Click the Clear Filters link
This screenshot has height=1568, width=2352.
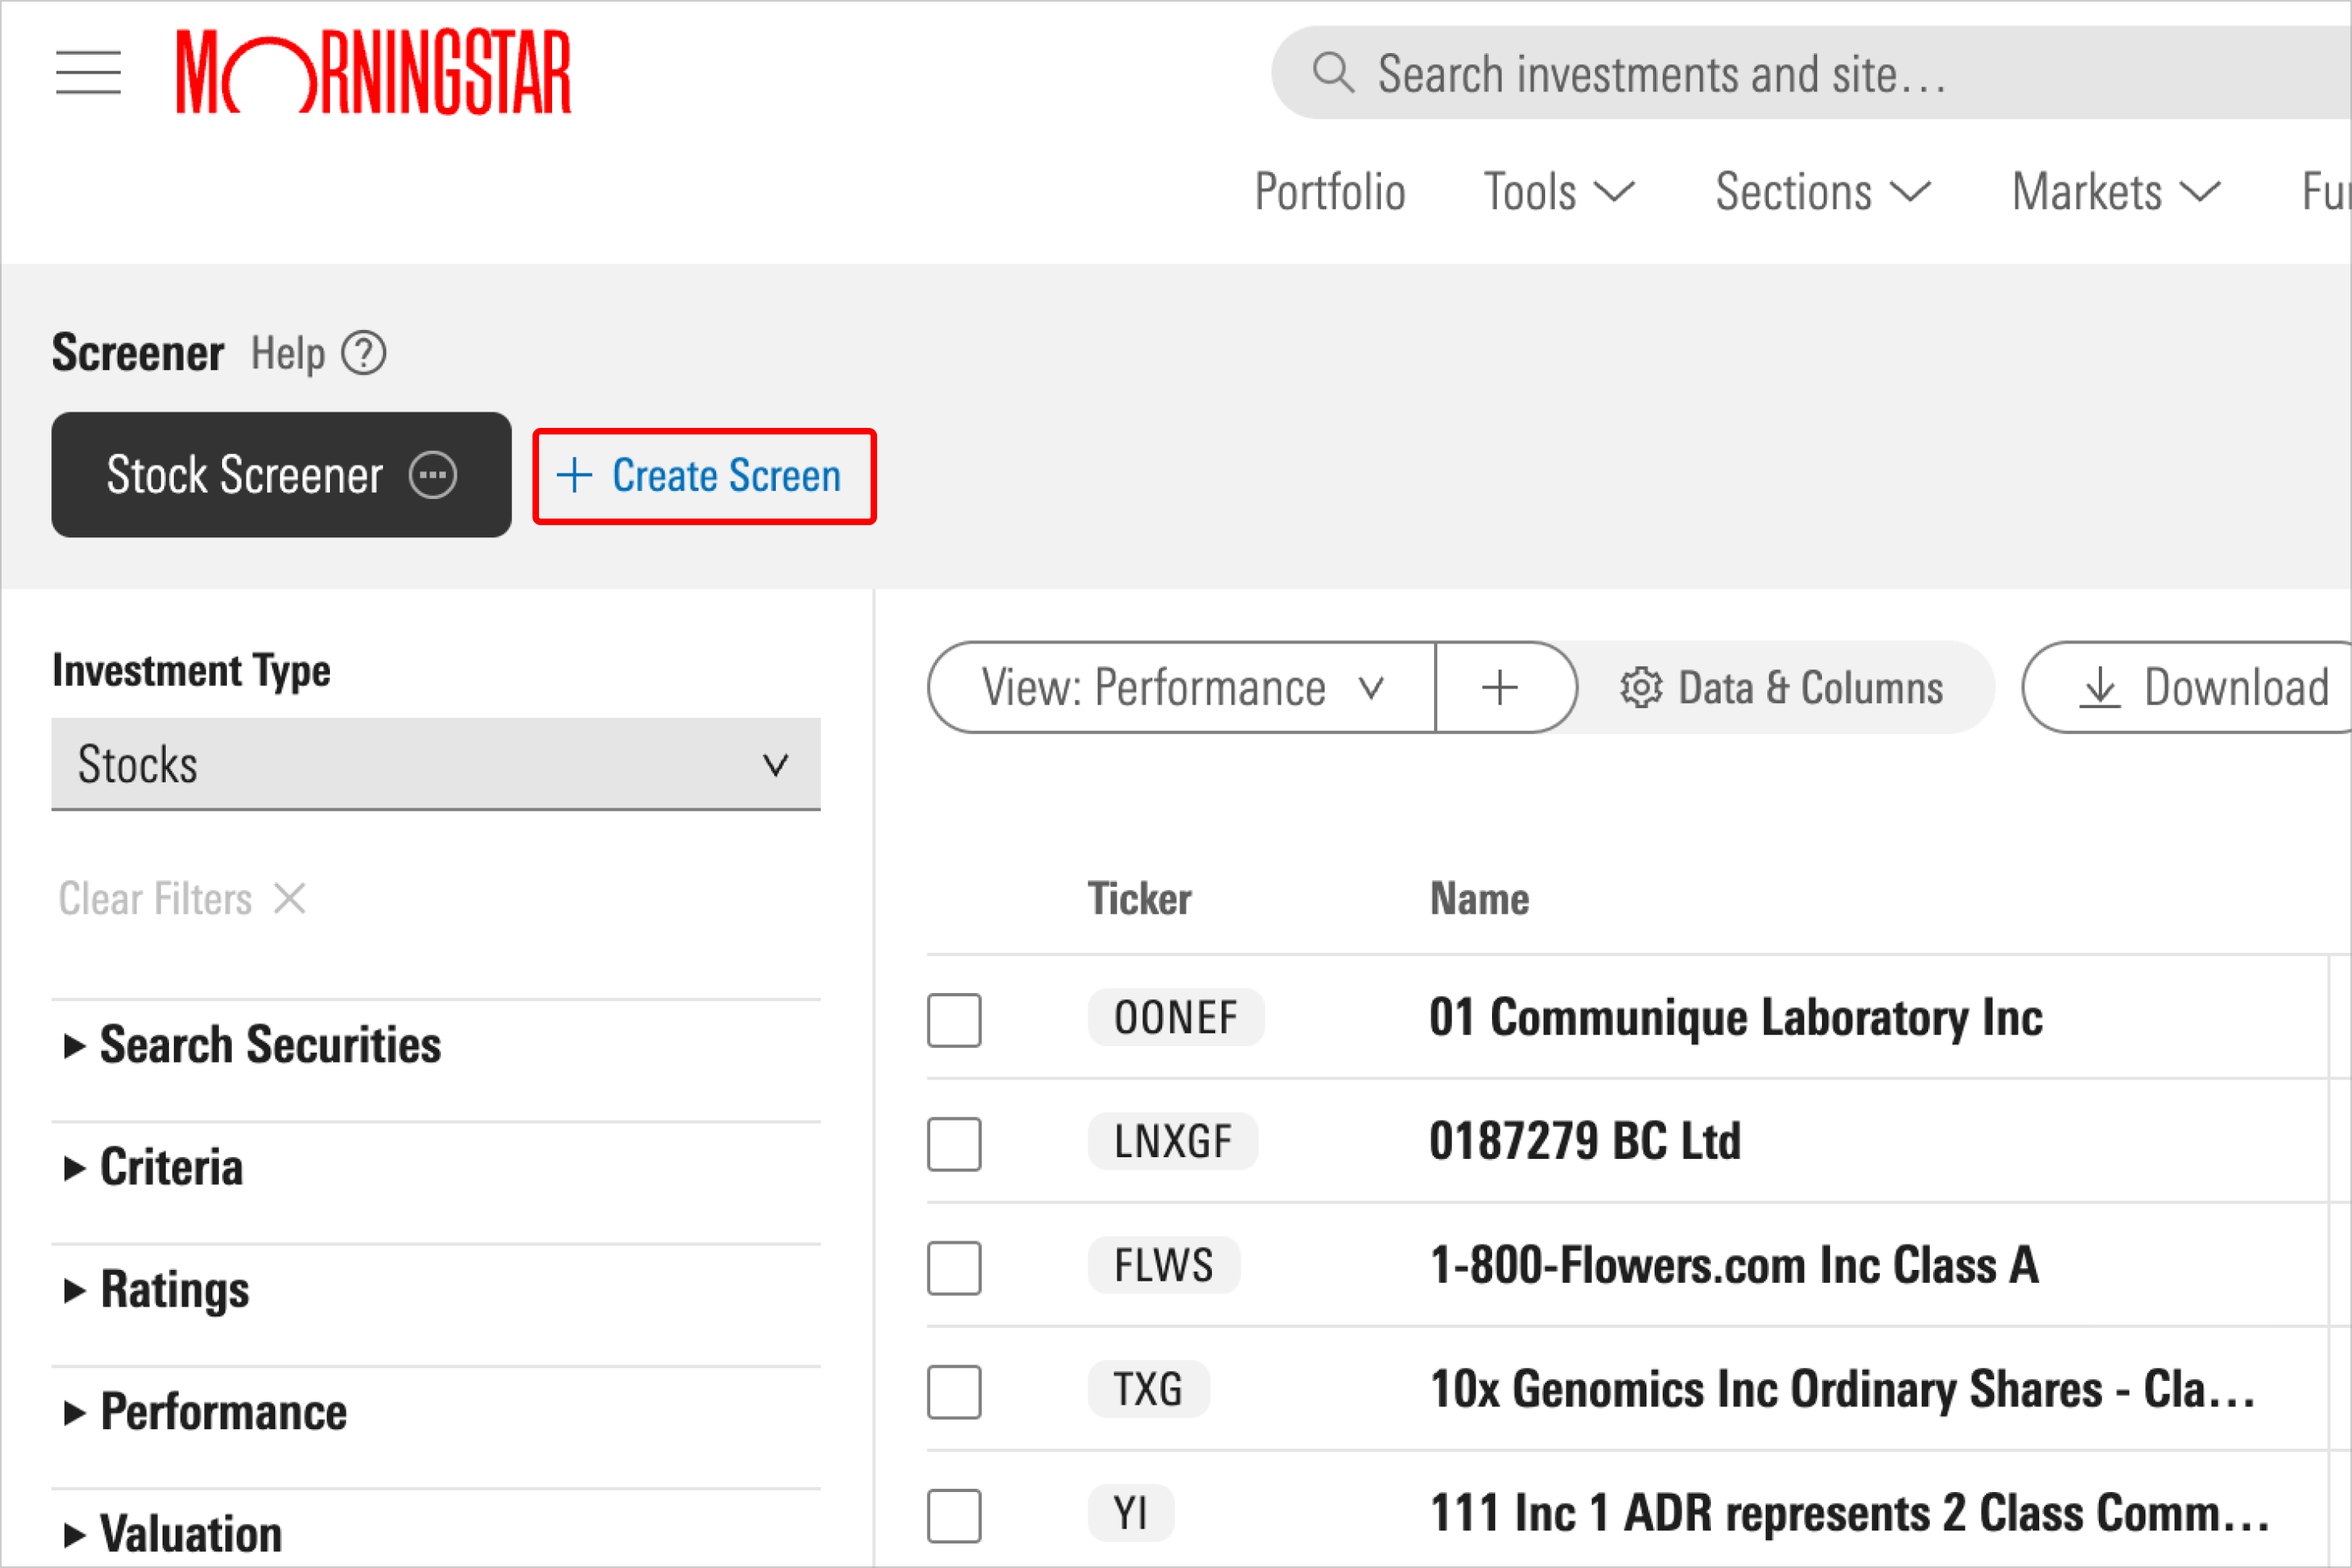pyautogui.click(x=182, y=898)
